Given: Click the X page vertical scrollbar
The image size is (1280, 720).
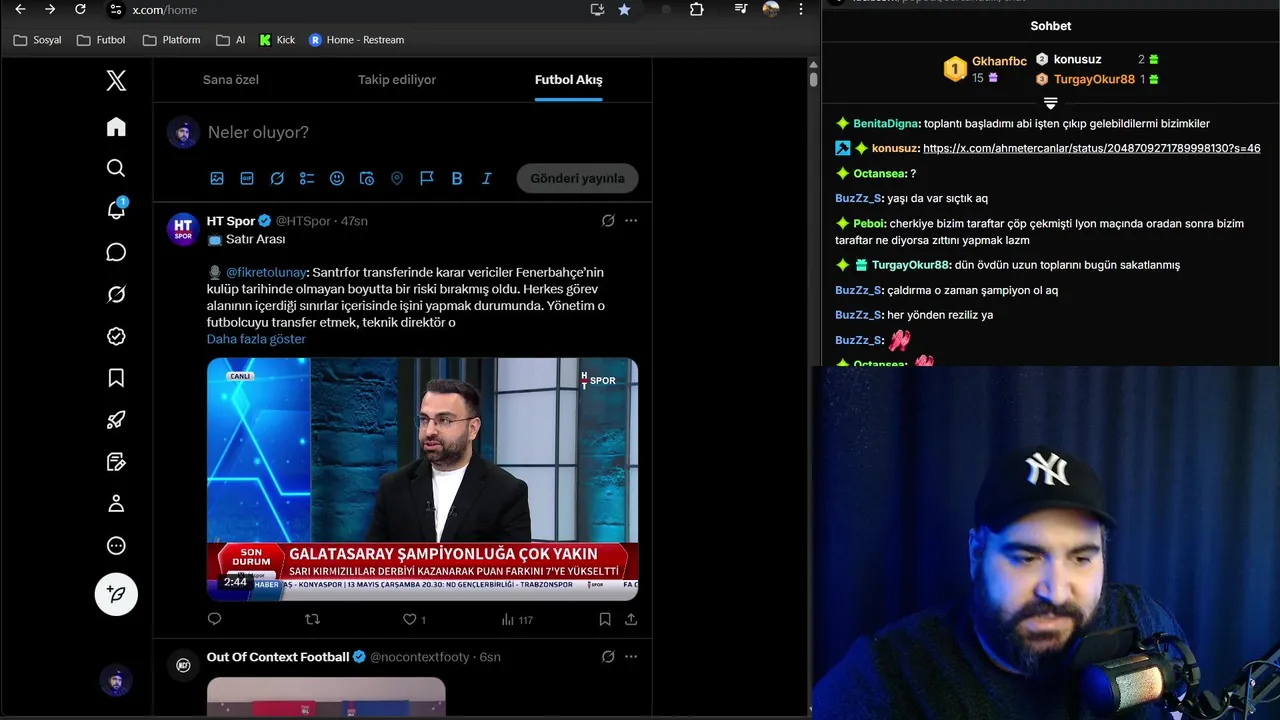Looking at the screenshot, I should [814, 80].
